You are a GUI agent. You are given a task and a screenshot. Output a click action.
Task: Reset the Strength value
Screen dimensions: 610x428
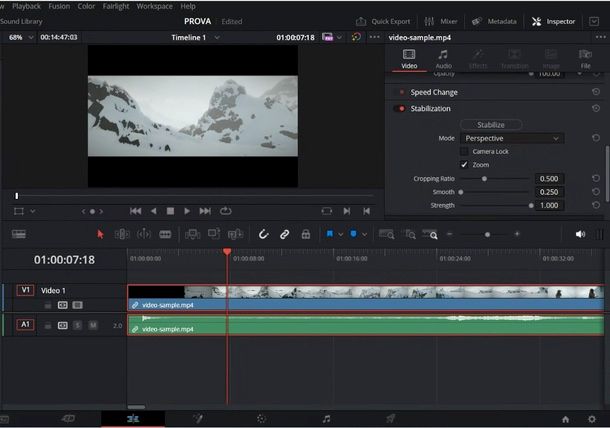point(596,205)
